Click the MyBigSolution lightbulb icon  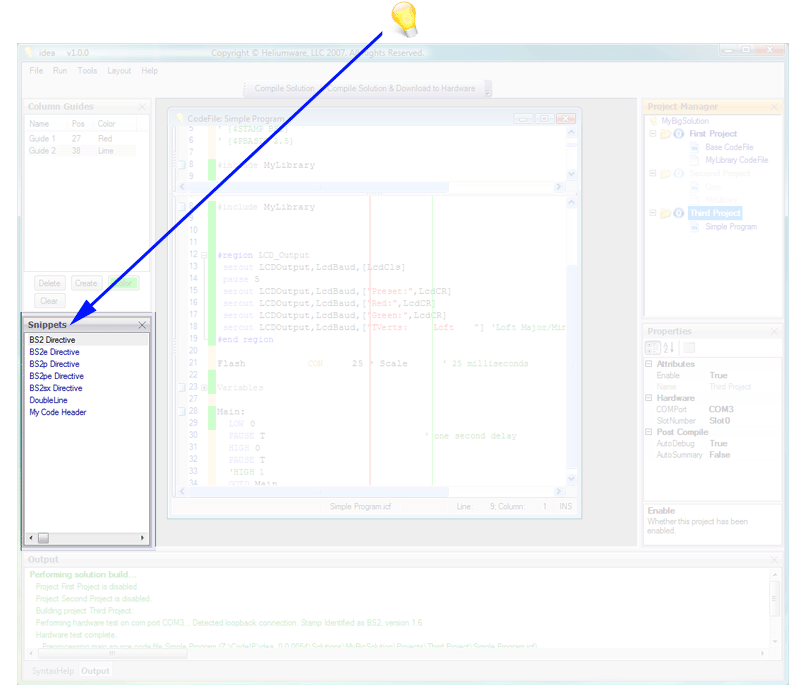(x=654, y=121)
